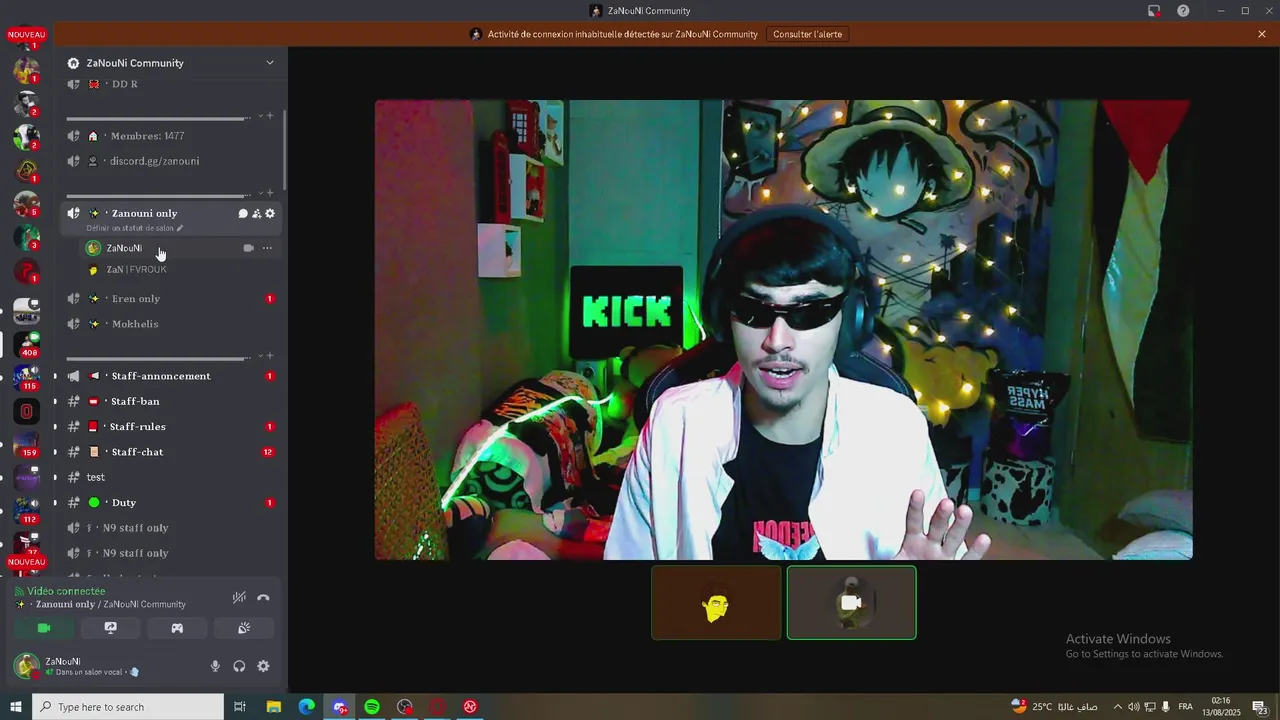Click the main webcam video feed
Image resolution: width=1280 pixels, height=720 pixels.
coord(784,330)
